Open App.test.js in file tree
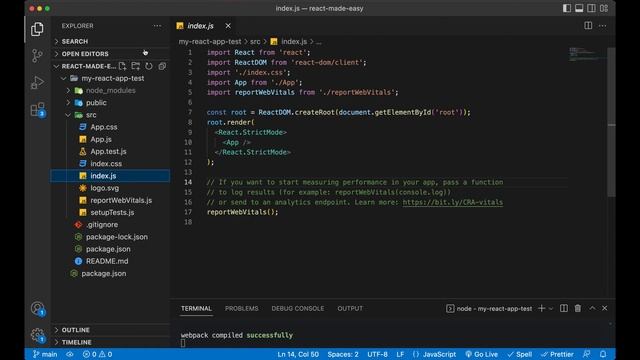 coord(110,151)
